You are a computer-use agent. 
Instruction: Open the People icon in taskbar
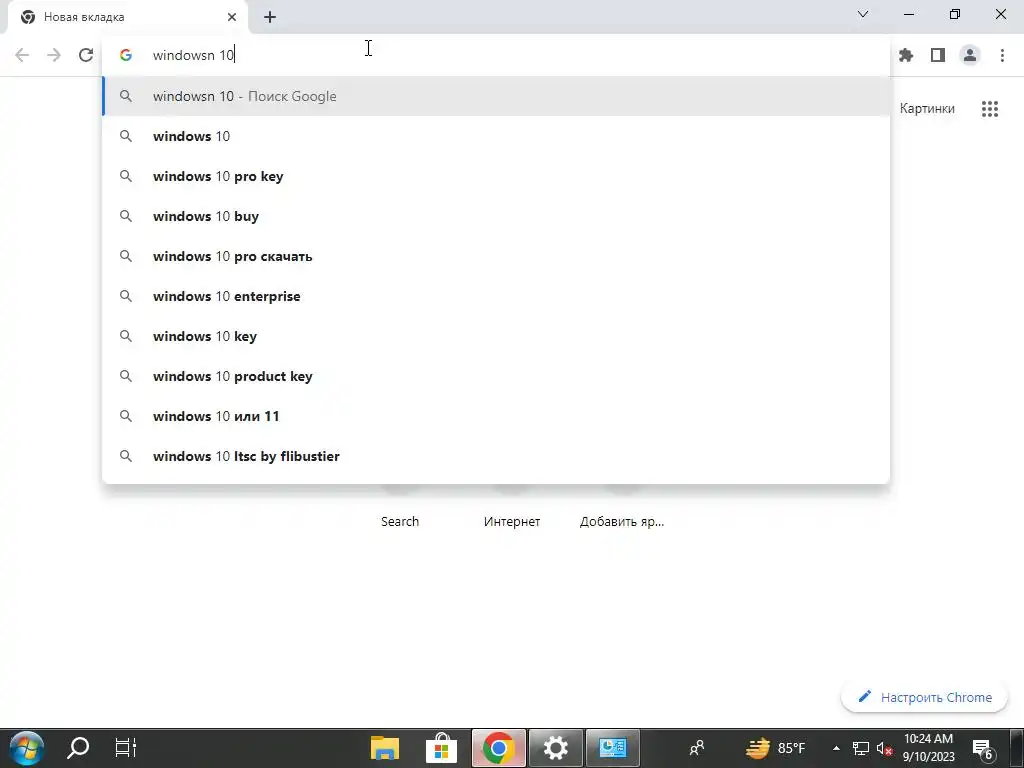[697, 748]
